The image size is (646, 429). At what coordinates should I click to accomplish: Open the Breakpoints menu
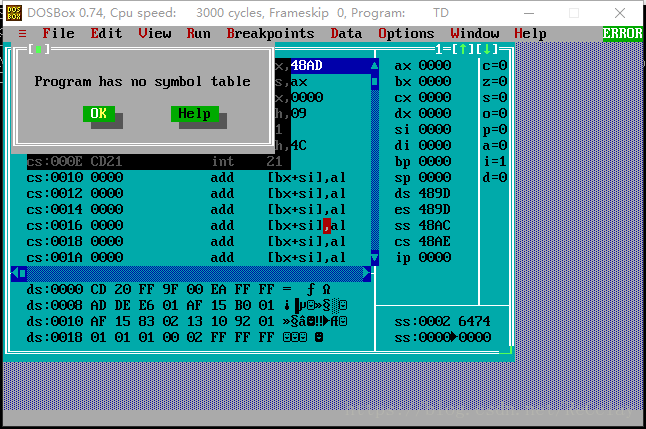(x=270, y=33)
